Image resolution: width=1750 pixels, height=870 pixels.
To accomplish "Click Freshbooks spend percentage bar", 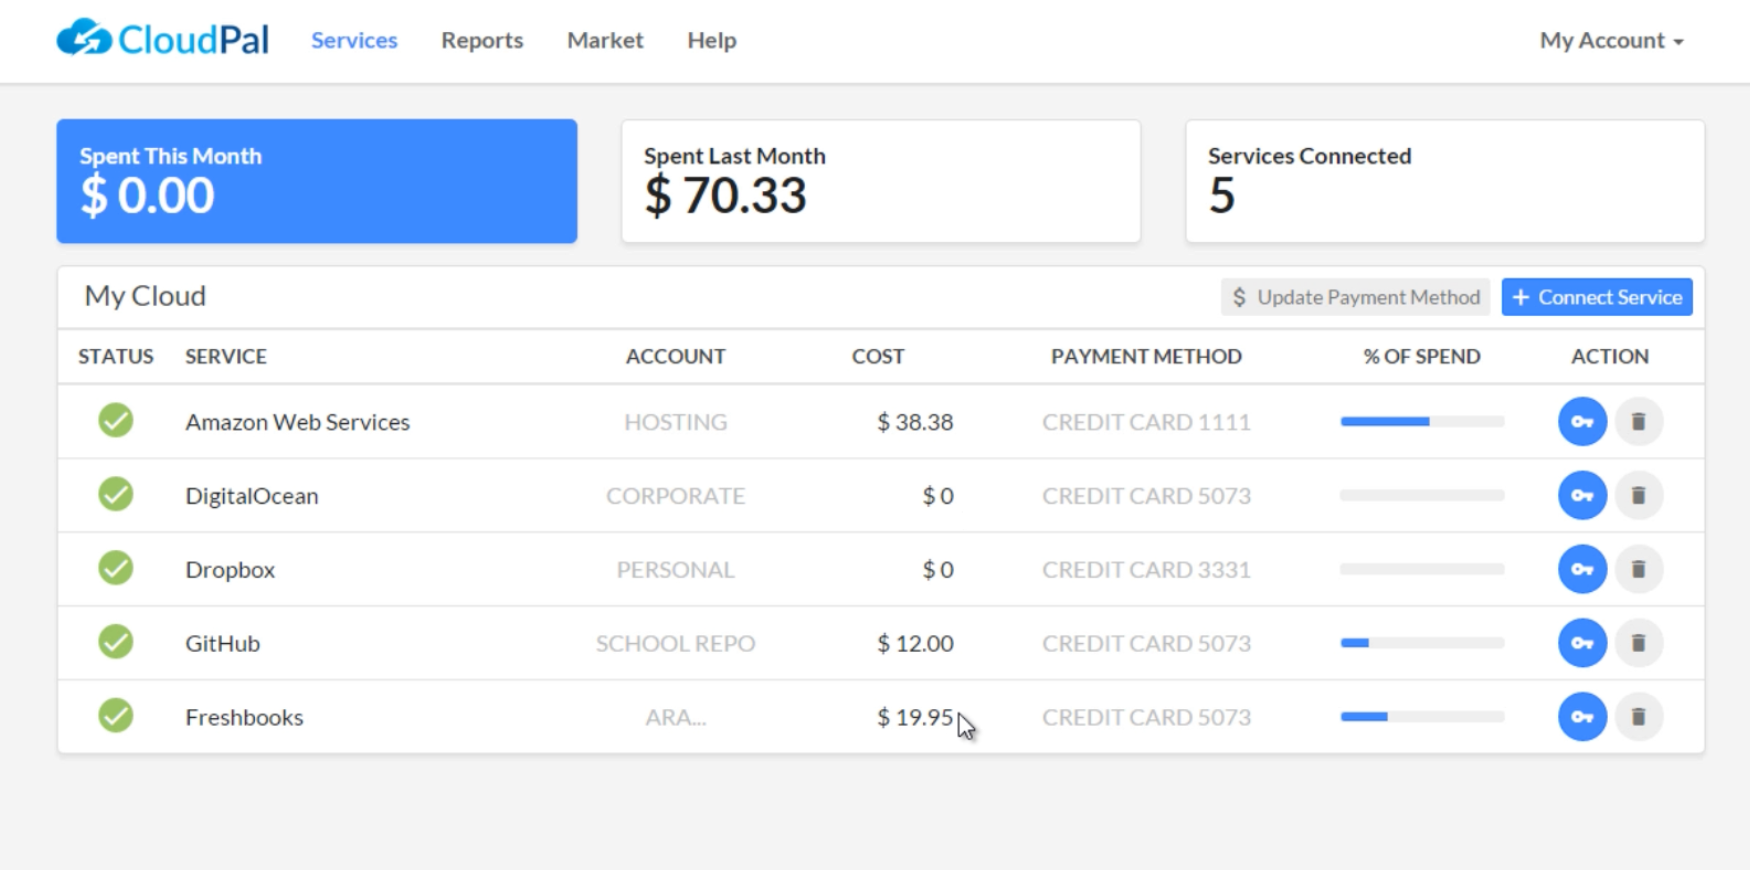I will pos(1422,717).
